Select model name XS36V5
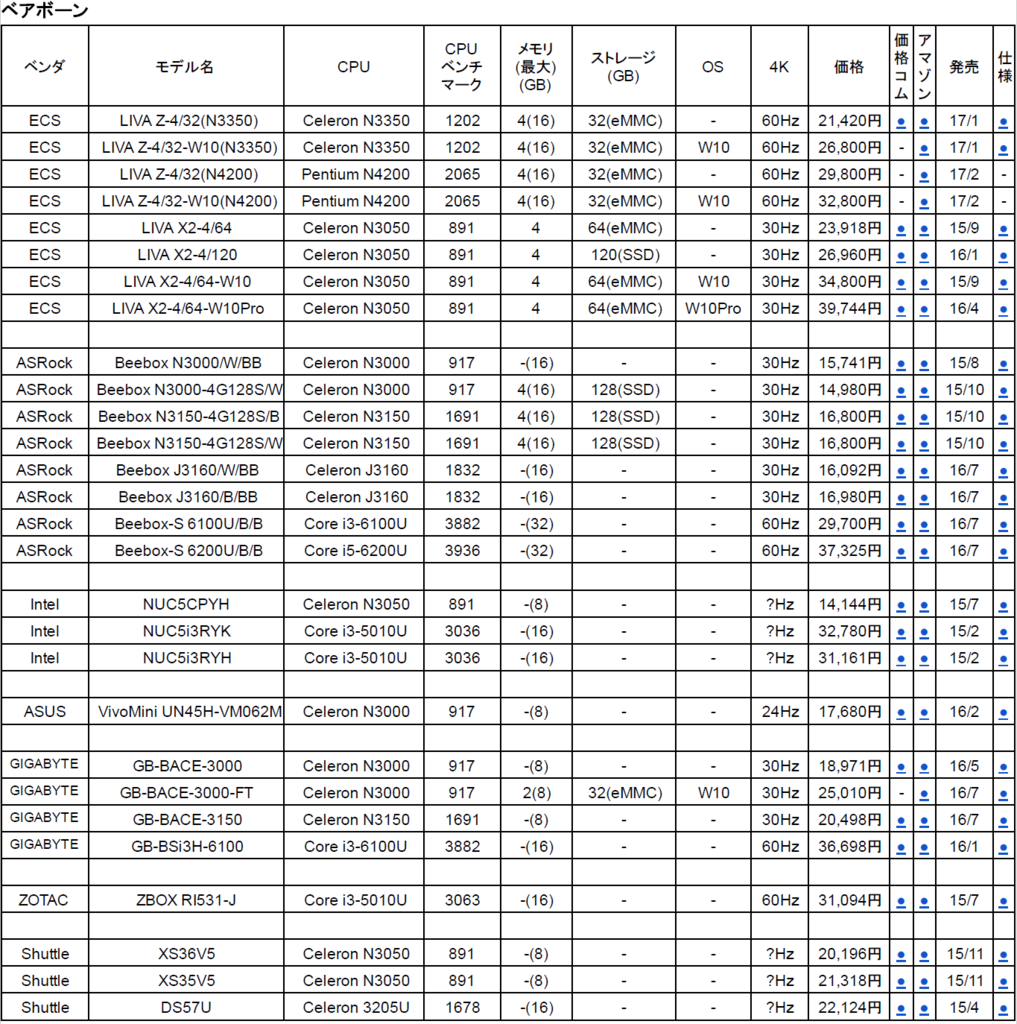The width and height of the screenshot is (1017, 1024). click(x=186, y=953)
